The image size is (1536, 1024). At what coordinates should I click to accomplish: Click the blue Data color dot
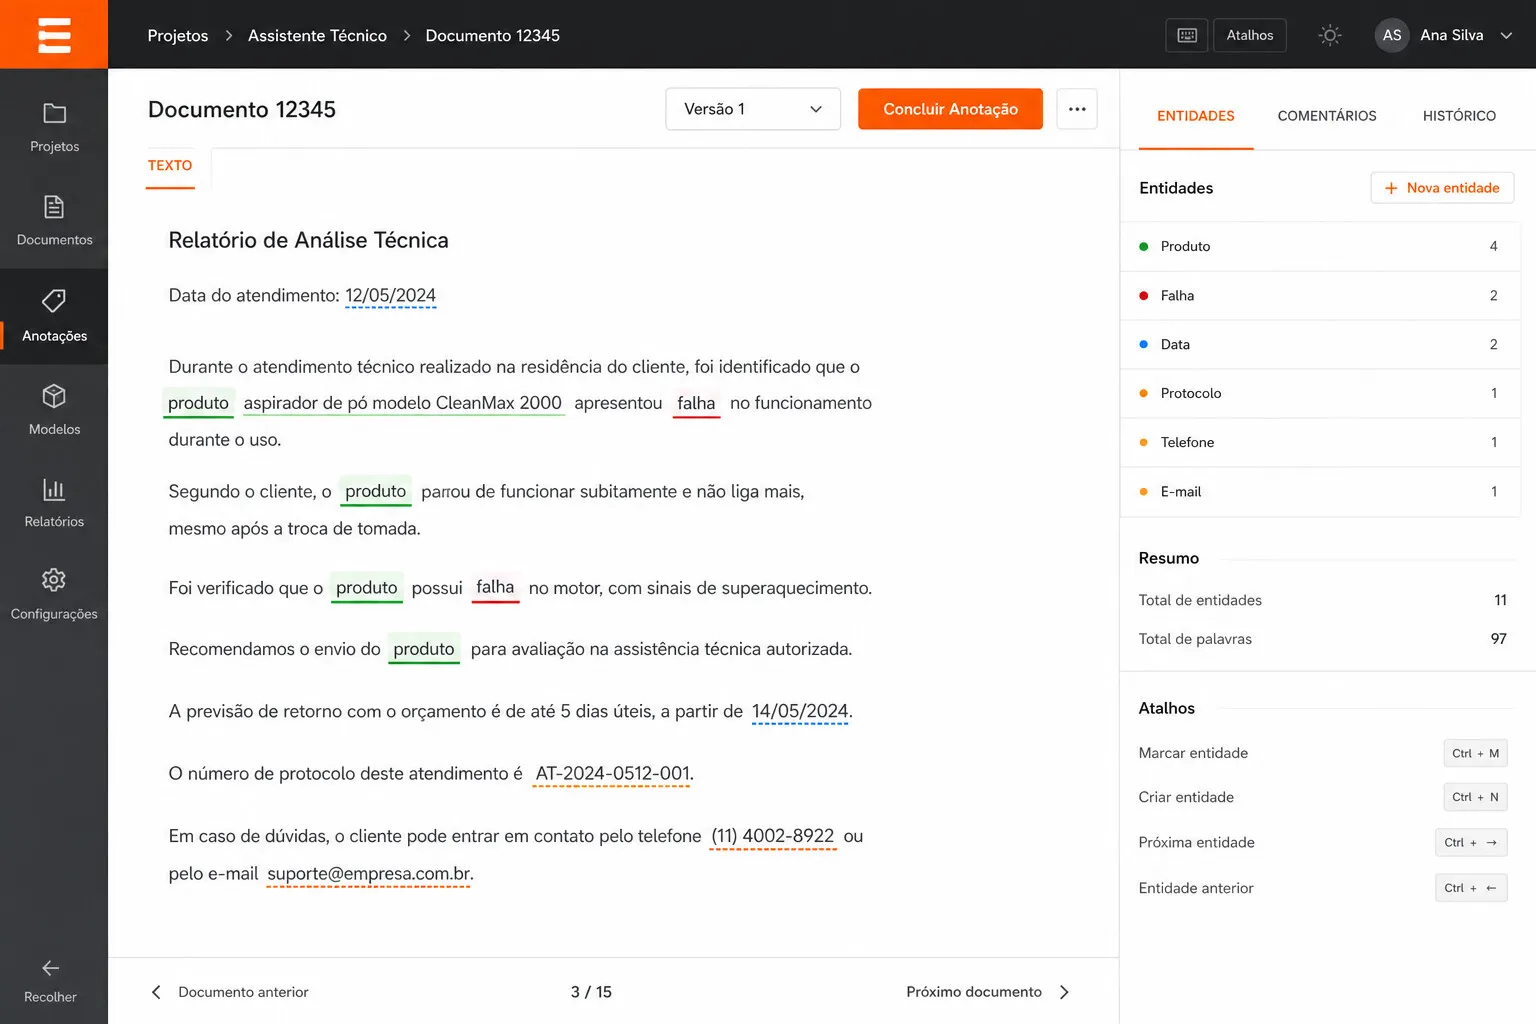click(1143, 344)
